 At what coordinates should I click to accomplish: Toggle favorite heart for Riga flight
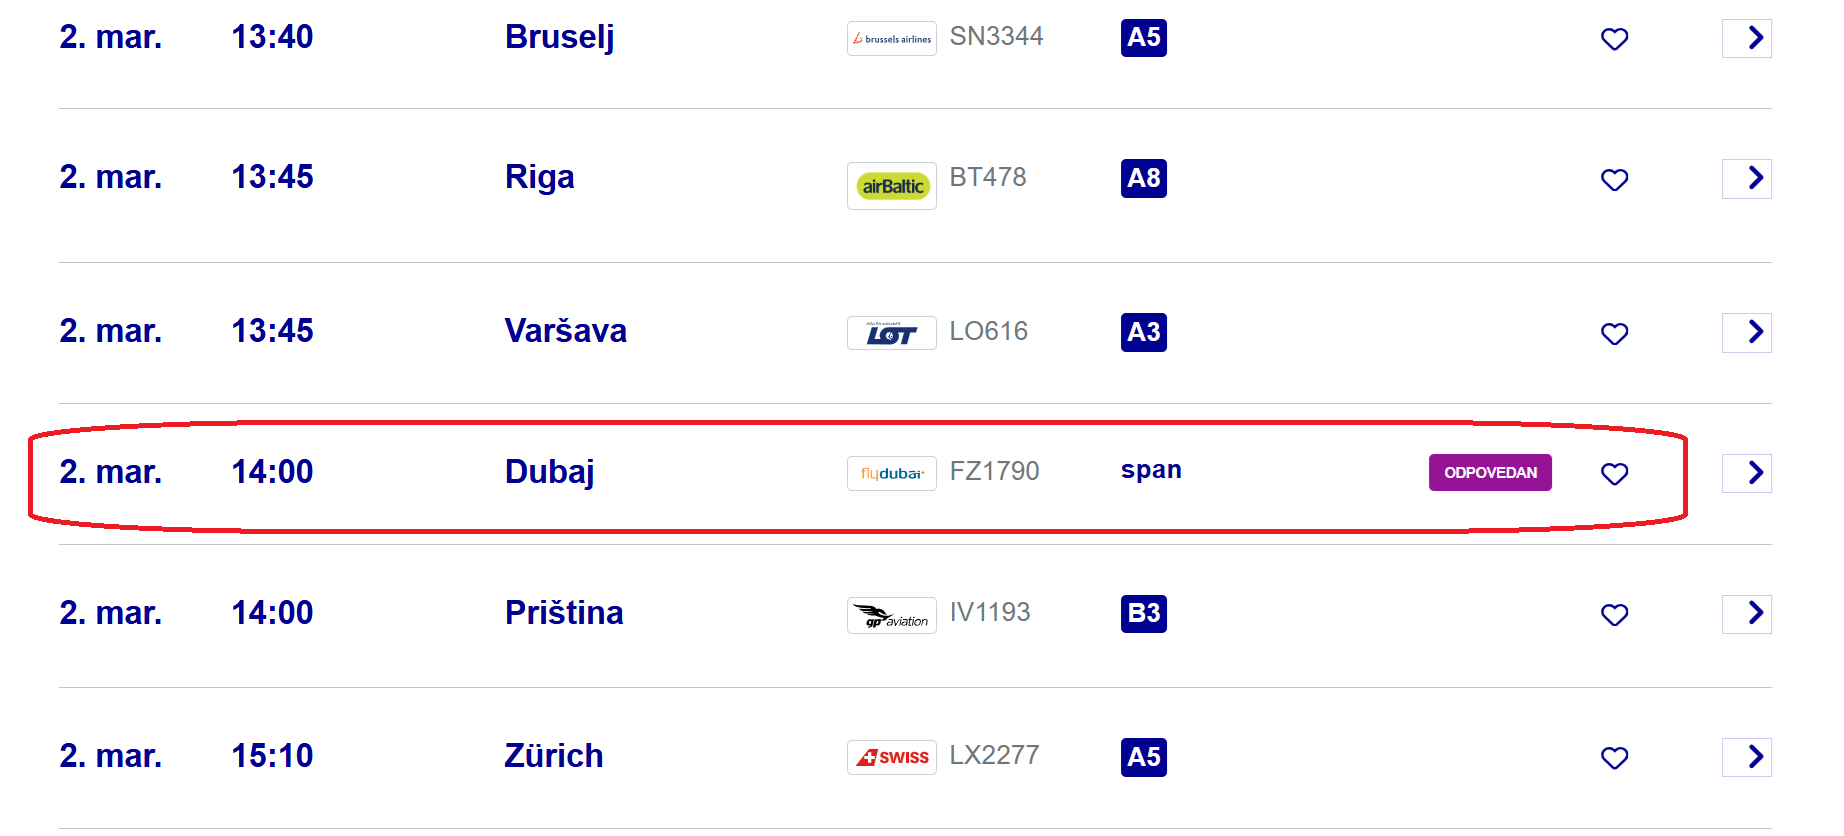pyautogui.click(x=1614, y=180)
